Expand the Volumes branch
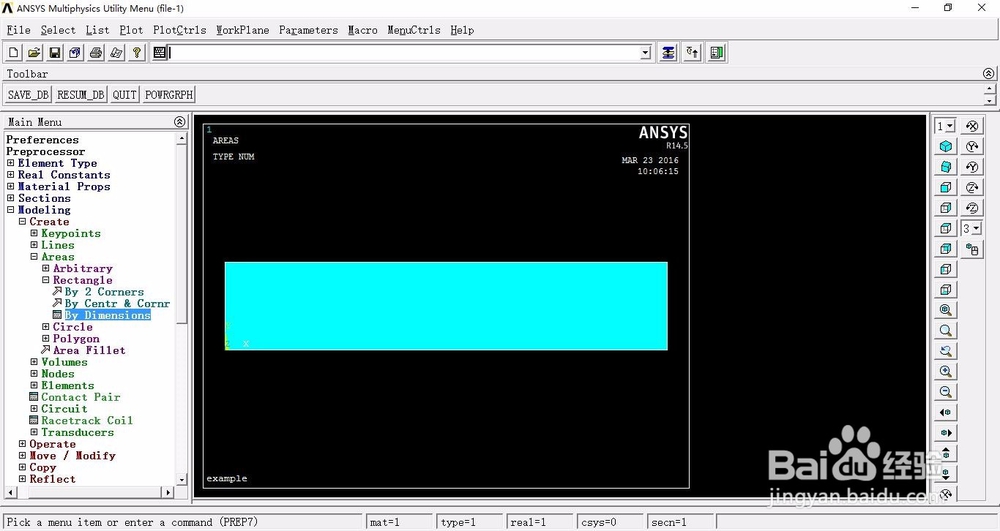The width and height of the screenshot is (1000, 531). 34,361
